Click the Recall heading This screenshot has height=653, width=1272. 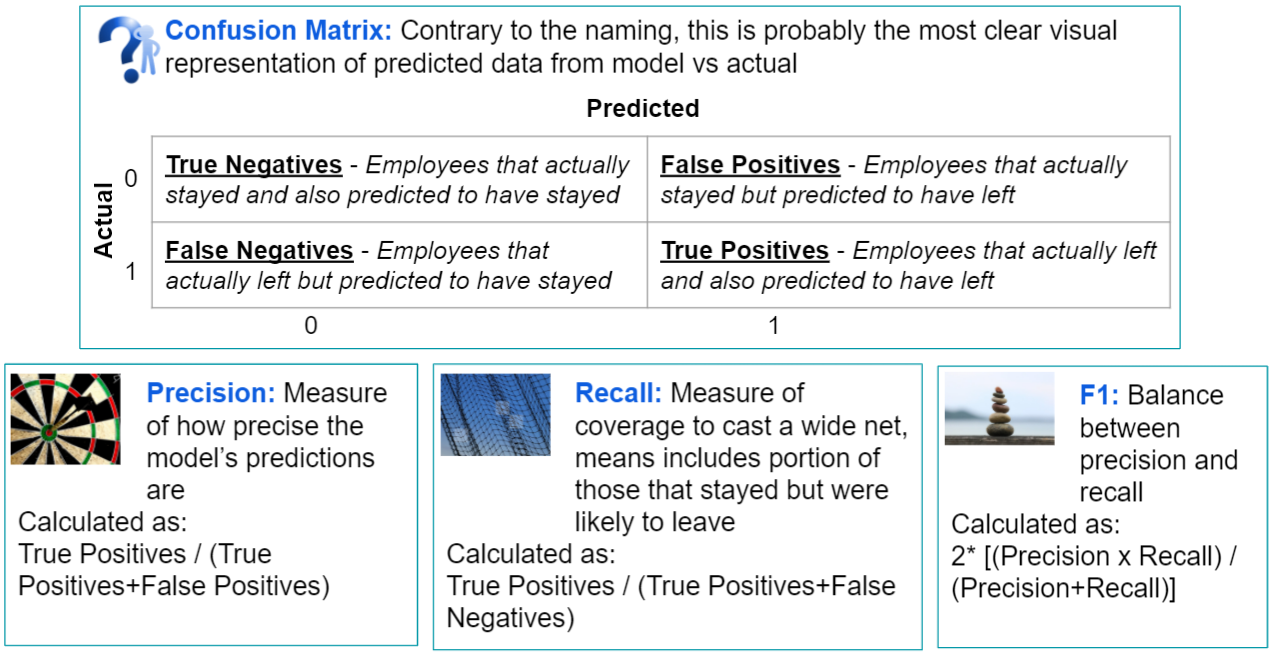click(618, 393)
